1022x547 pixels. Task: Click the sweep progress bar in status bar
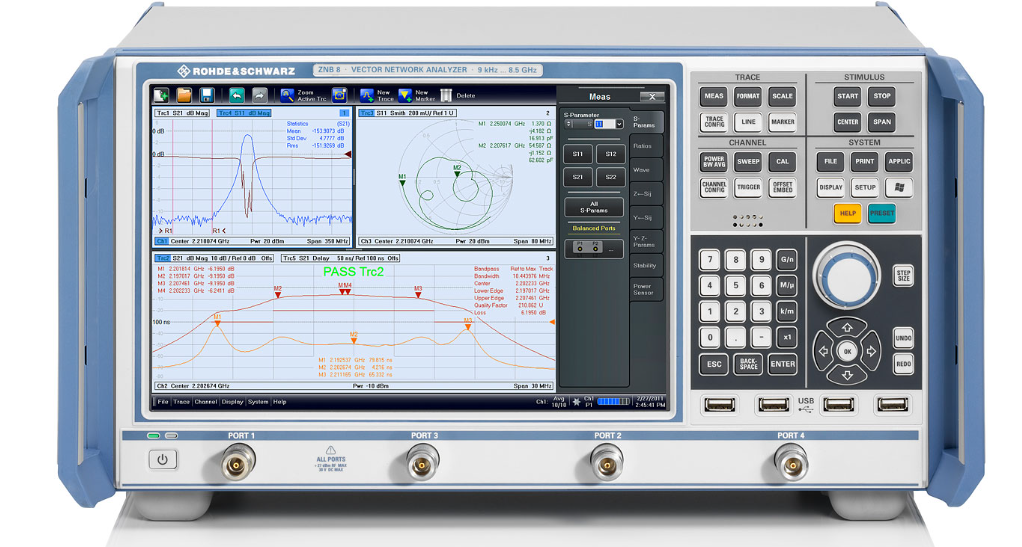click(613, 402)
